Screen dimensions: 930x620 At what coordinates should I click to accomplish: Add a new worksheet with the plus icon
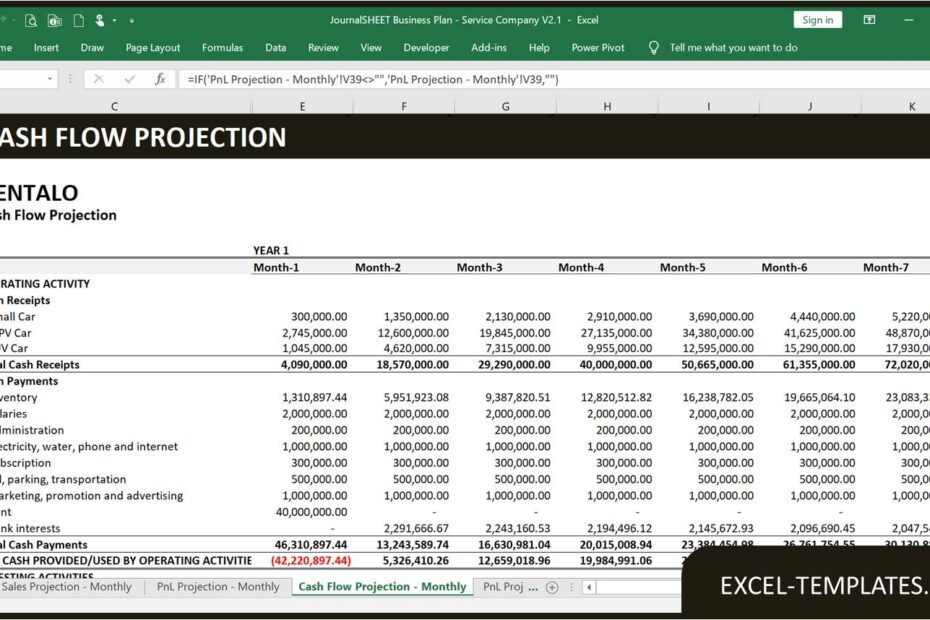pyautogui.click(x=553, y=588)
